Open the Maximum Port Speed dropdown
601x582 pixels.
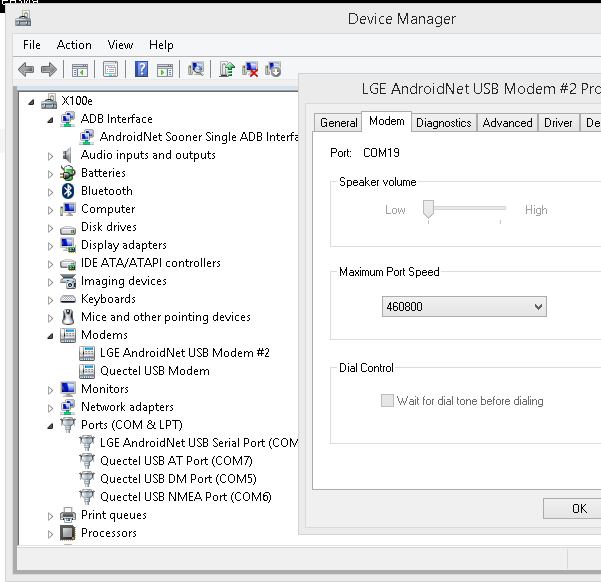point(464,307)
